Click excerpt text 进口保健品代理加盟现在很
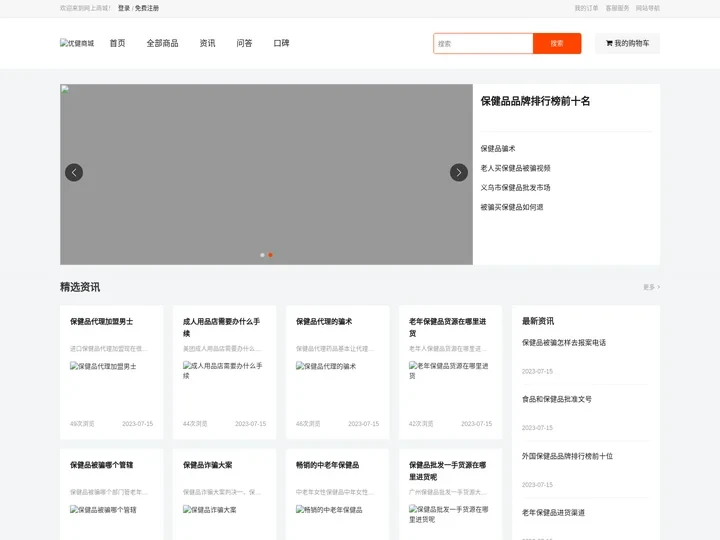Image resolution: width=720 pixels, height=540 pixels. click(109, 349)
